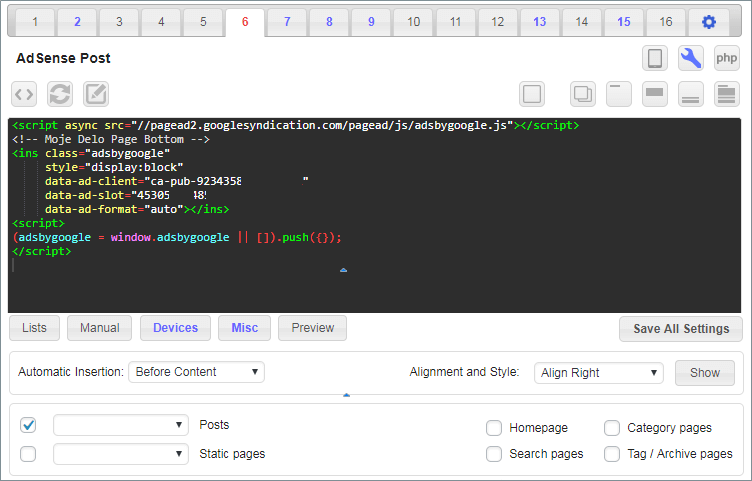Click the icon with thick top bar
752x481 pixels.
pyautogui.click(x=655, y=94)
